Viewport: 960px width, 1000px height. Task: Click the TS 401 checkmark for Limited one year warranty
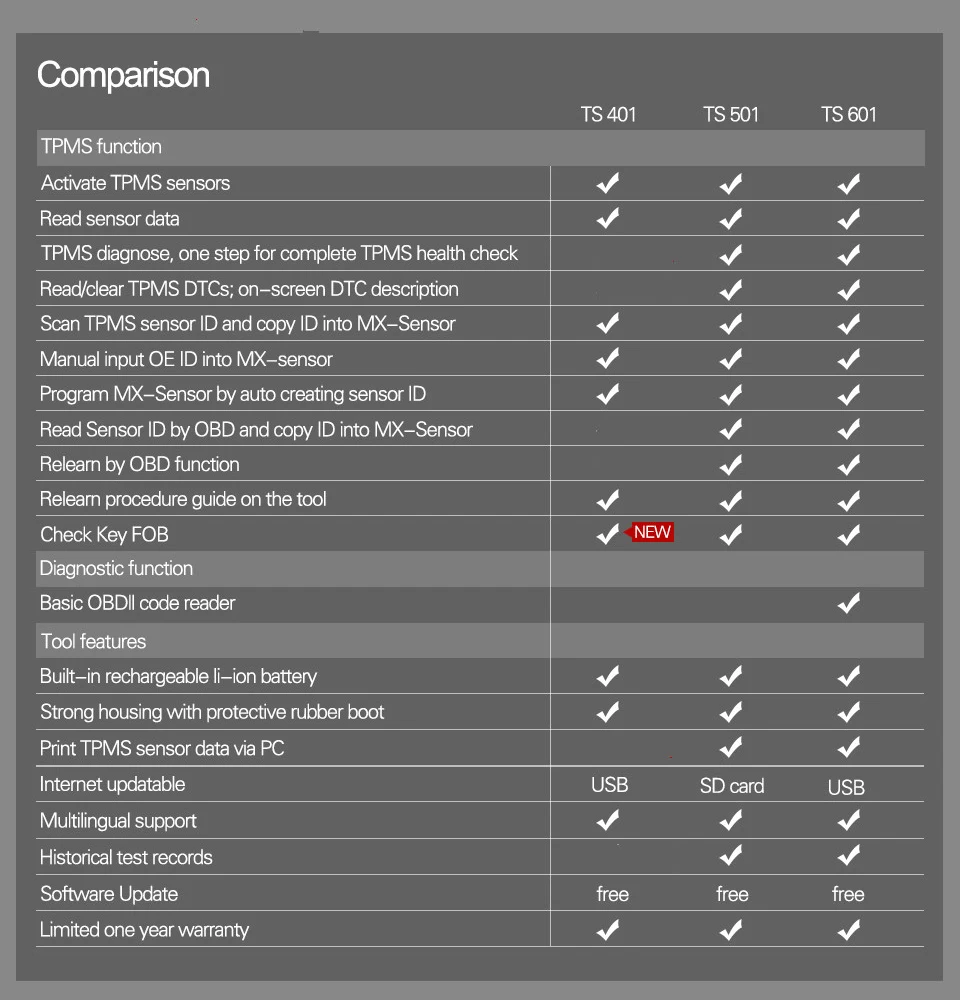pyautogui.click(x=608, y=930)
